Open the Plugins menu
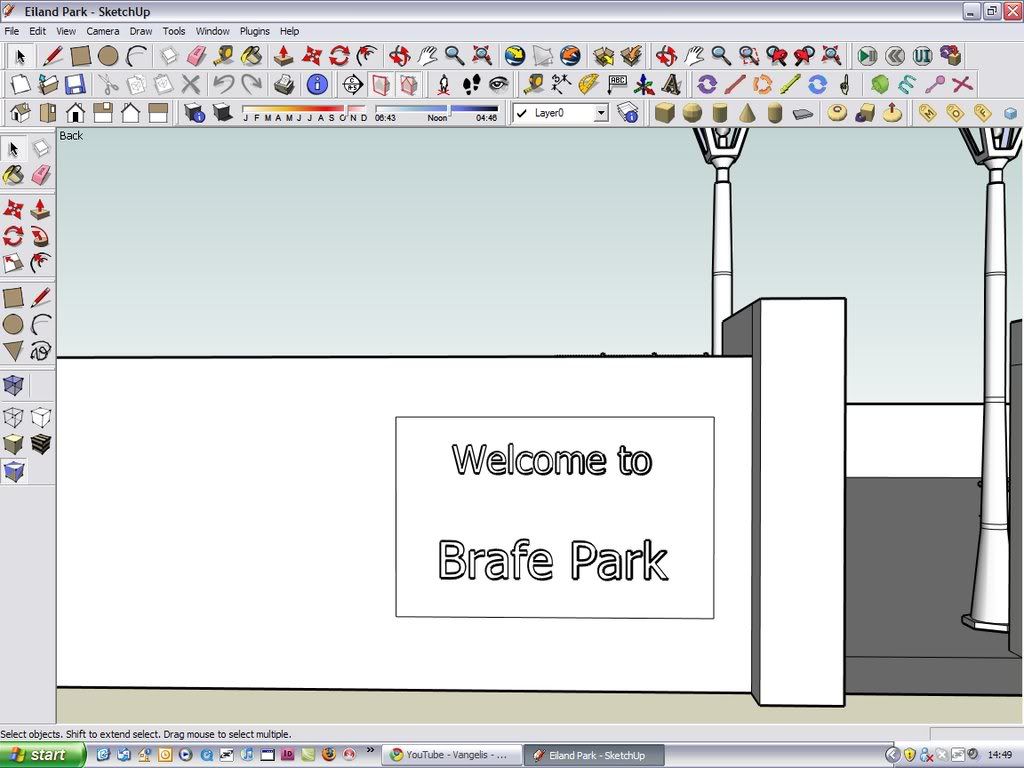This screenshot has height=768, width=1024. pos(254,31)
